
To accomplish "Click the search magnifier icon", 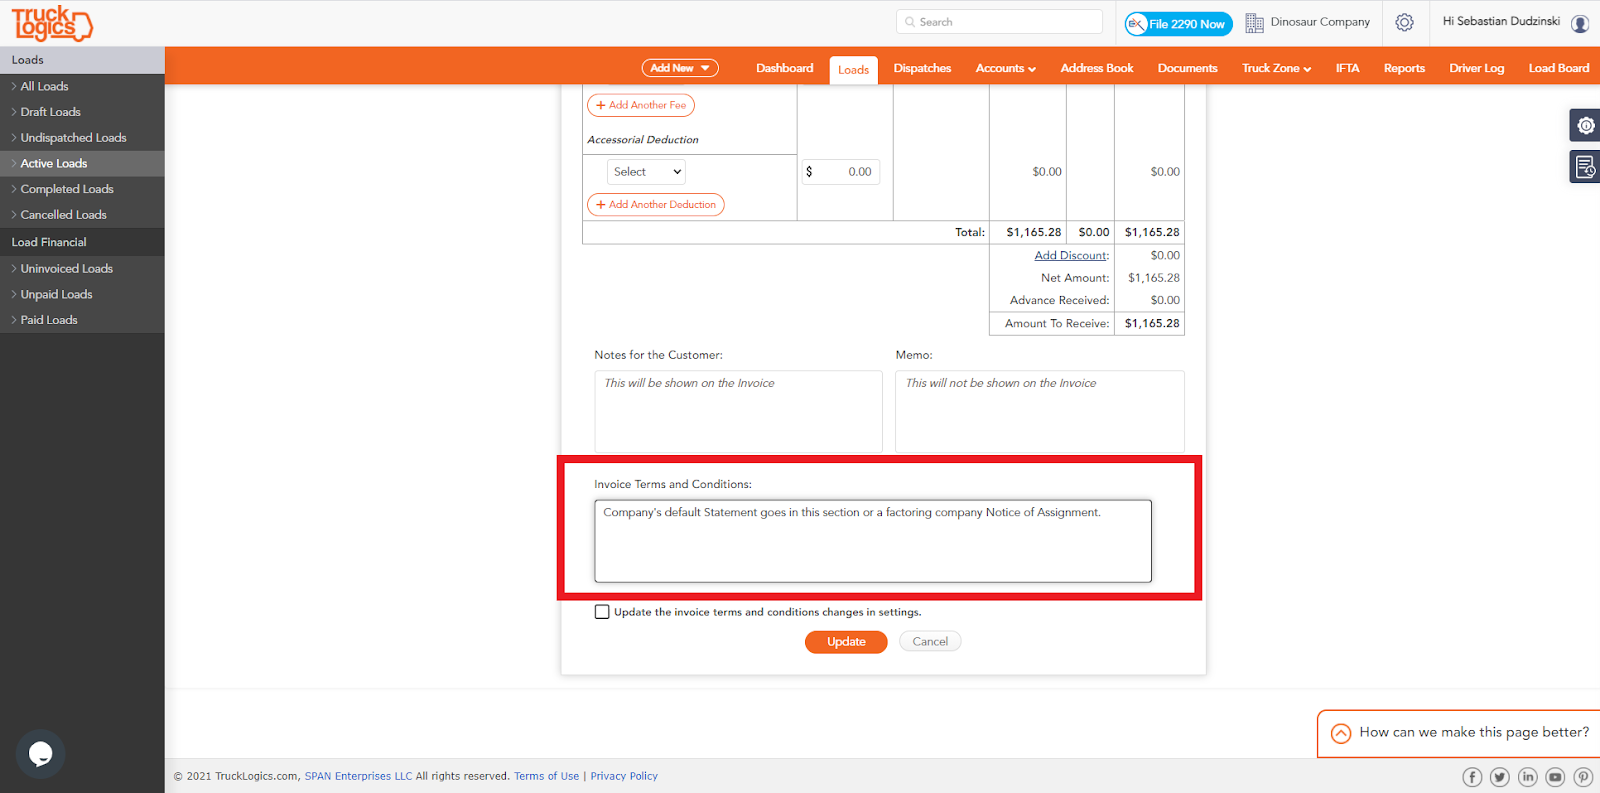I will (910, 22).
